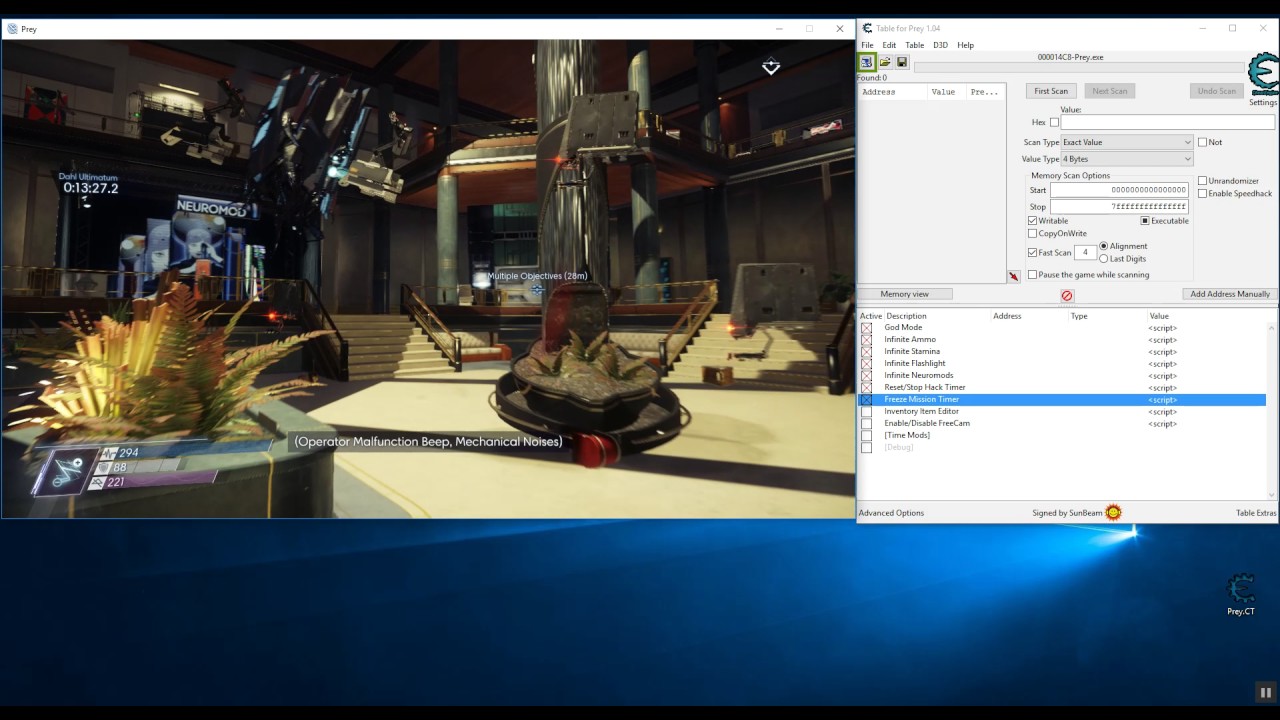The height and width of the screenshot is (720, 1280).
Task: Click Add Address Manually
Action: click(1230, 294)
